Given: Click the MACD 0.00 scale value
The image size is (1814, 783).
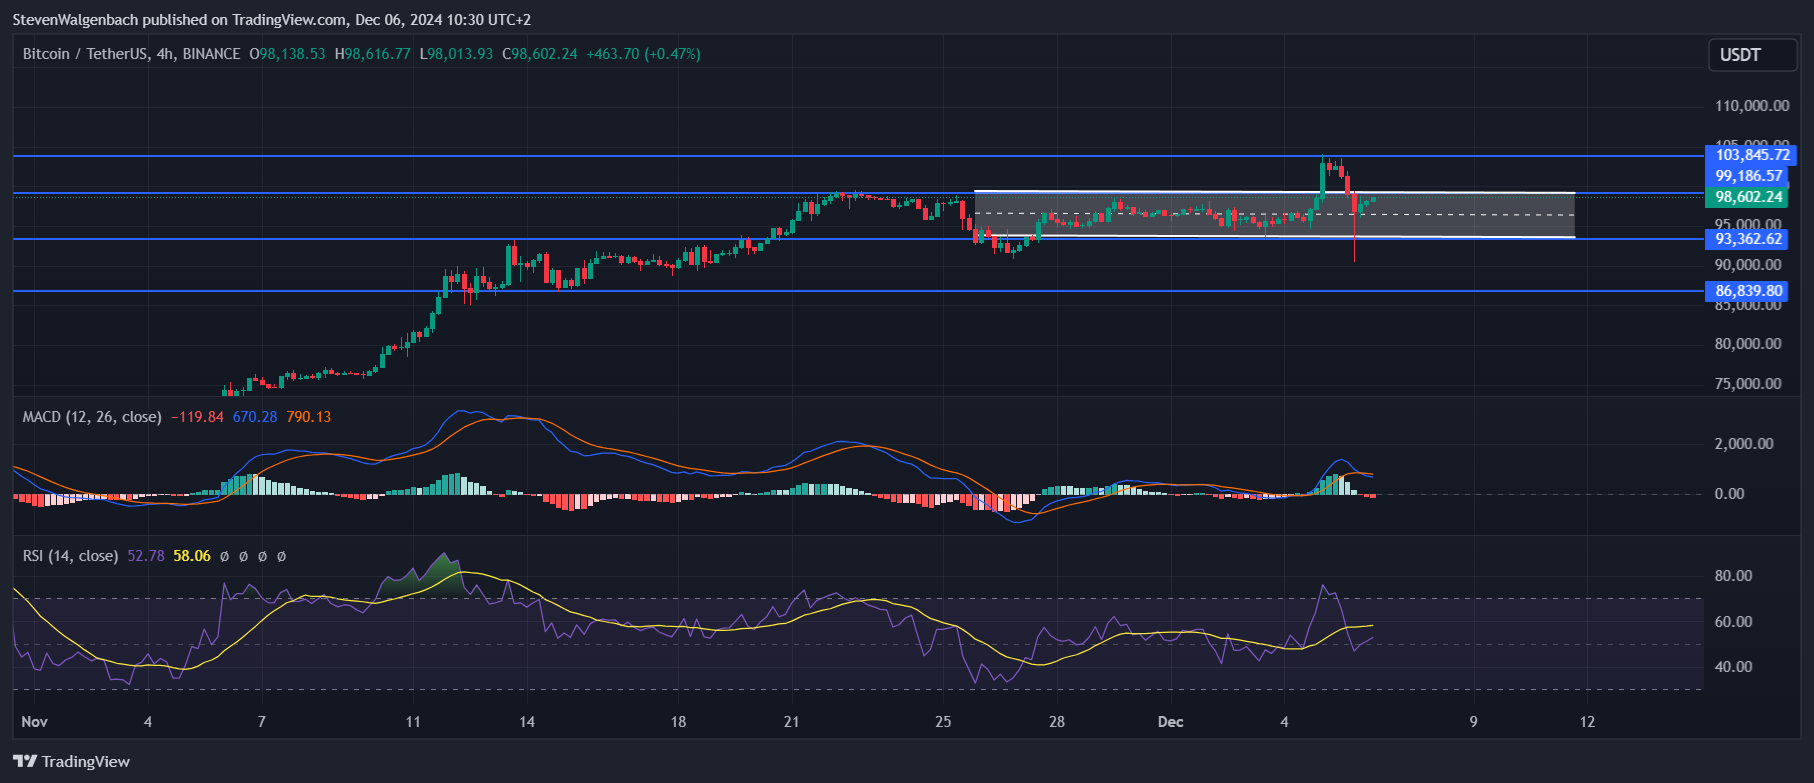Looking at the screenshot, I should coord(1729,494).
